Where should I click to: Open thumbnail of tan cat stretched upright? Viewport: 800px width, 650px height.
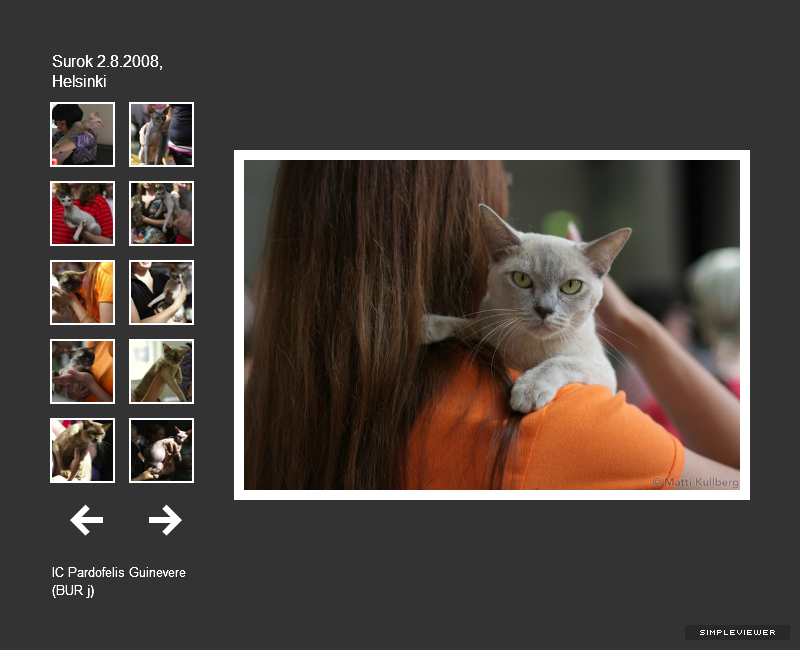coord(161,371)
